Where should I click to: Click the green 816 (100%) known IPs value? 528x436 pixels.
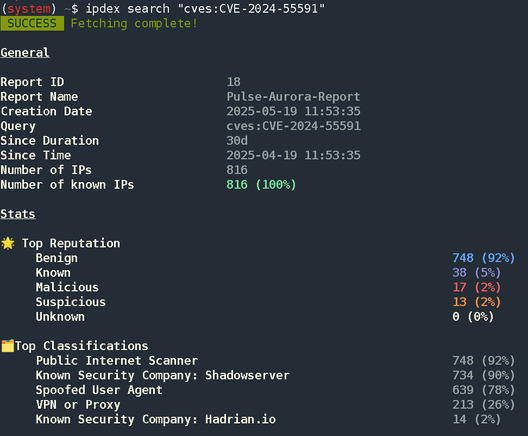tap(261, 185)
